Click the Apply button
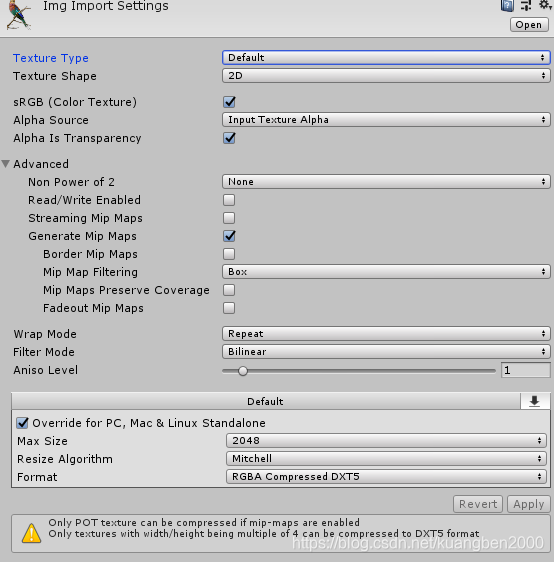The height and width of the screenshot is (562, 554). [x=529, y=504]
